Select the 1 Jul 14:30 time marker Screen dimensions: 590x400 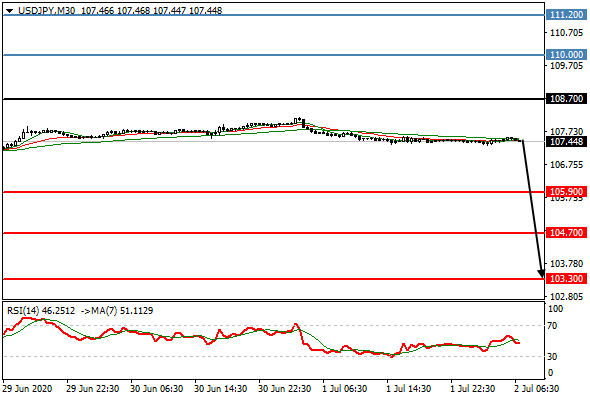point(409,388)
